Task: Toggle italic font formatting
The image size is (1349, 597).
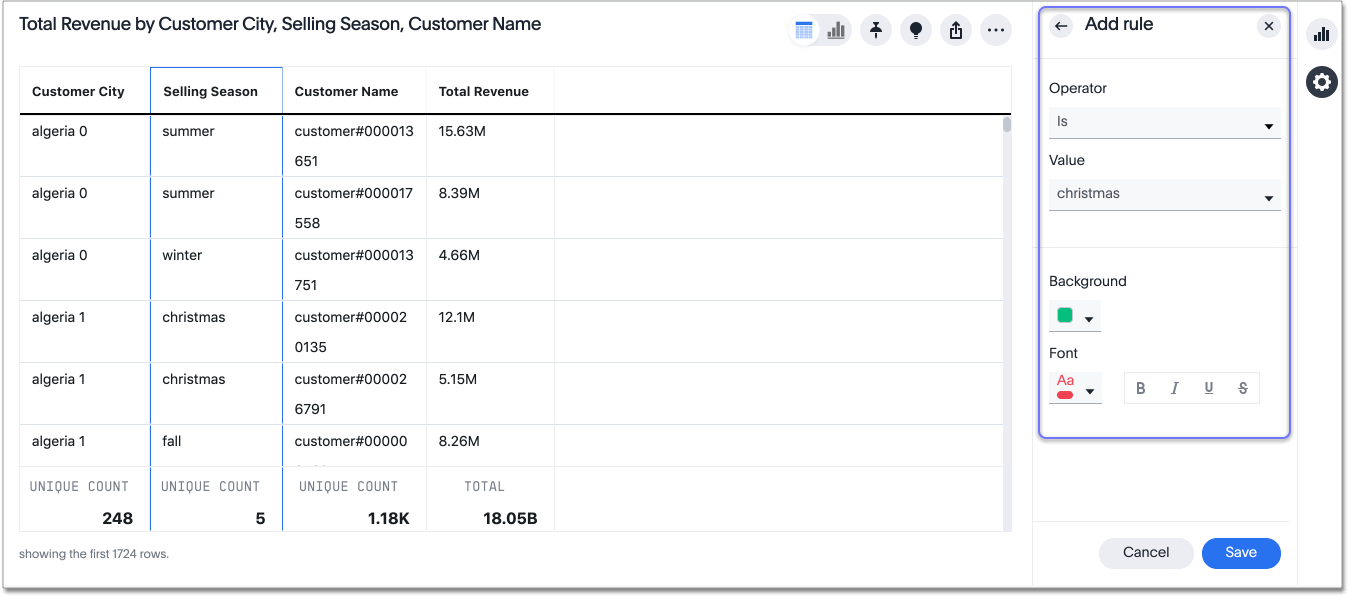Action: coord(1175,388)
